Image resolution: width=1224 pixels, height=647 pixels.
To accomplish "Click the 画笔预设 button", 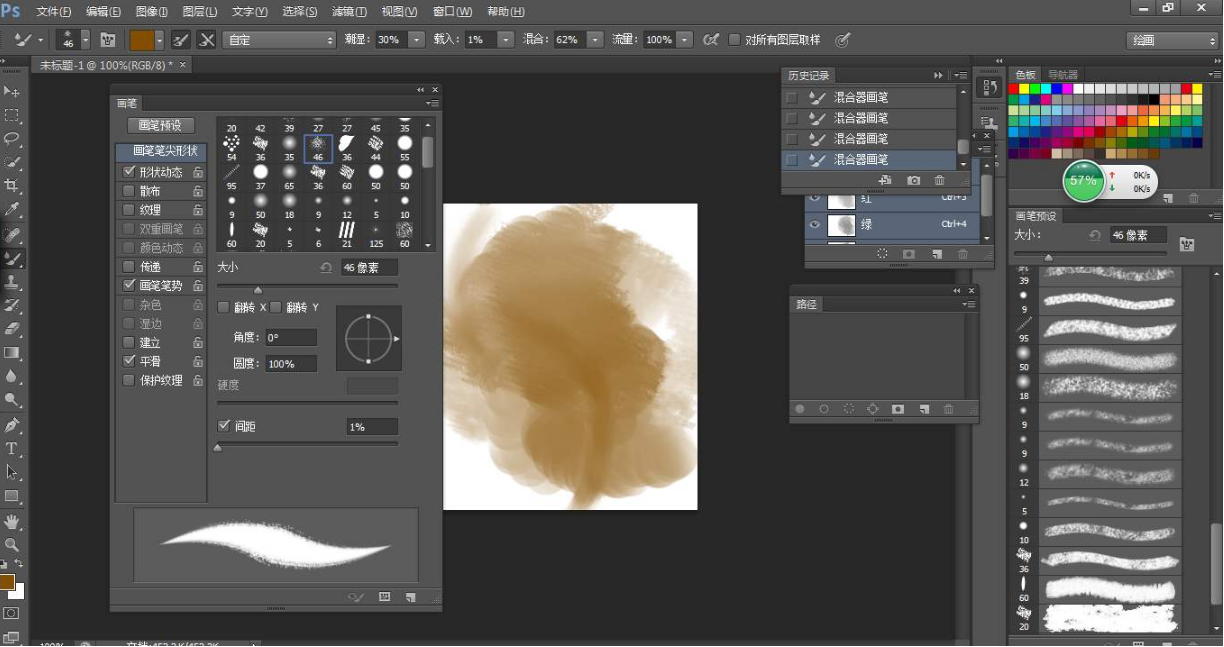I will click(x=160, y=126).
